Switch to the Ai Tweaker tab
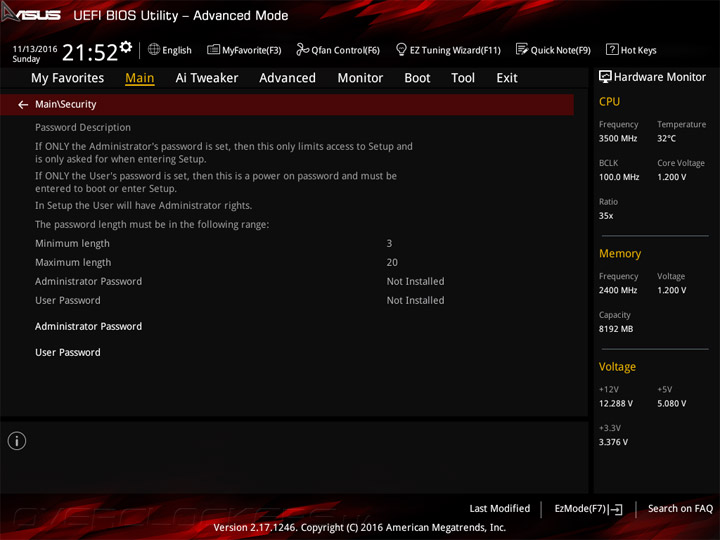 (x=207, y=78)
